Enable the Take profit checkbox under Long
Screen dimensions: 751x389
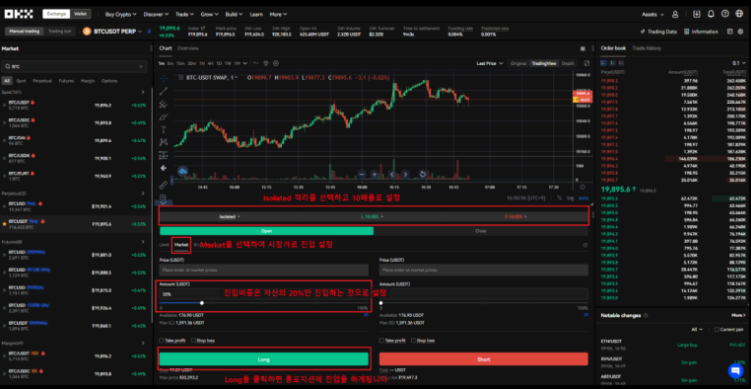pyautogui.click(x=162, y=341)
